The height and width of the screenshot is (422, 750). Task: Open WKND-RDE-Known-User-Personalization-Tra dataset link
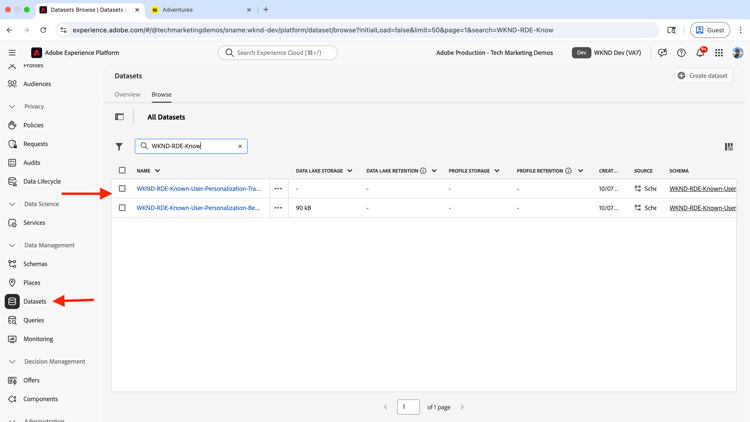point(199,189)
